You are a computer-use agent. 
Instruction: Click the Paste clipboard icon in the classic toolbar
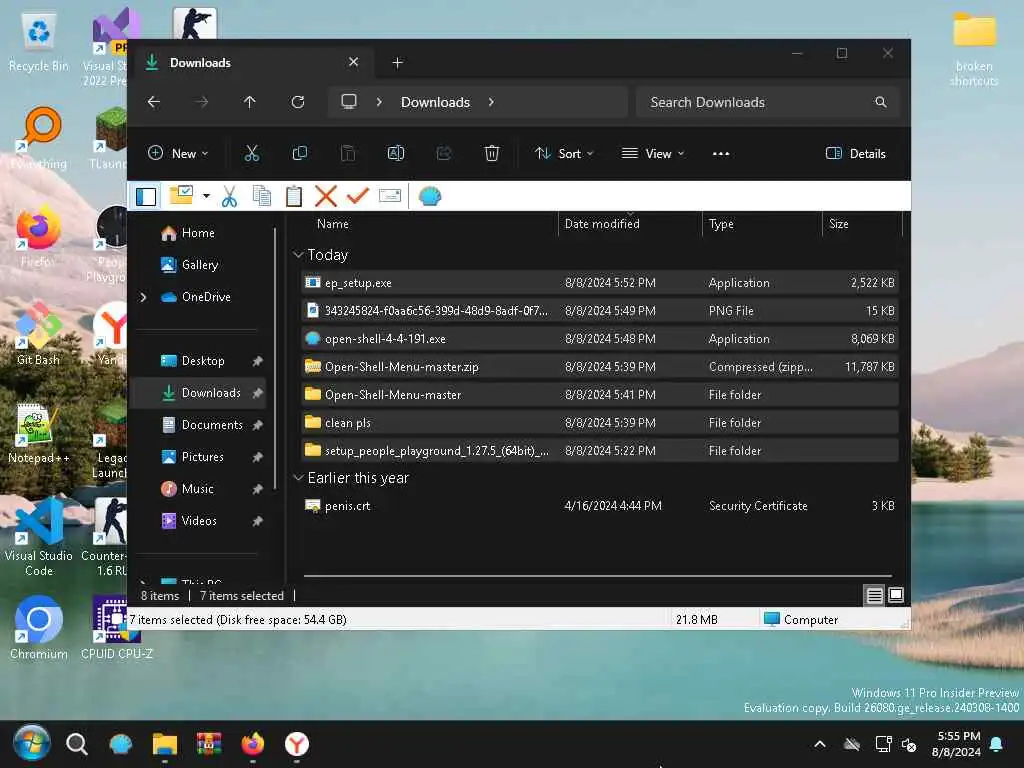coord(294,196)
